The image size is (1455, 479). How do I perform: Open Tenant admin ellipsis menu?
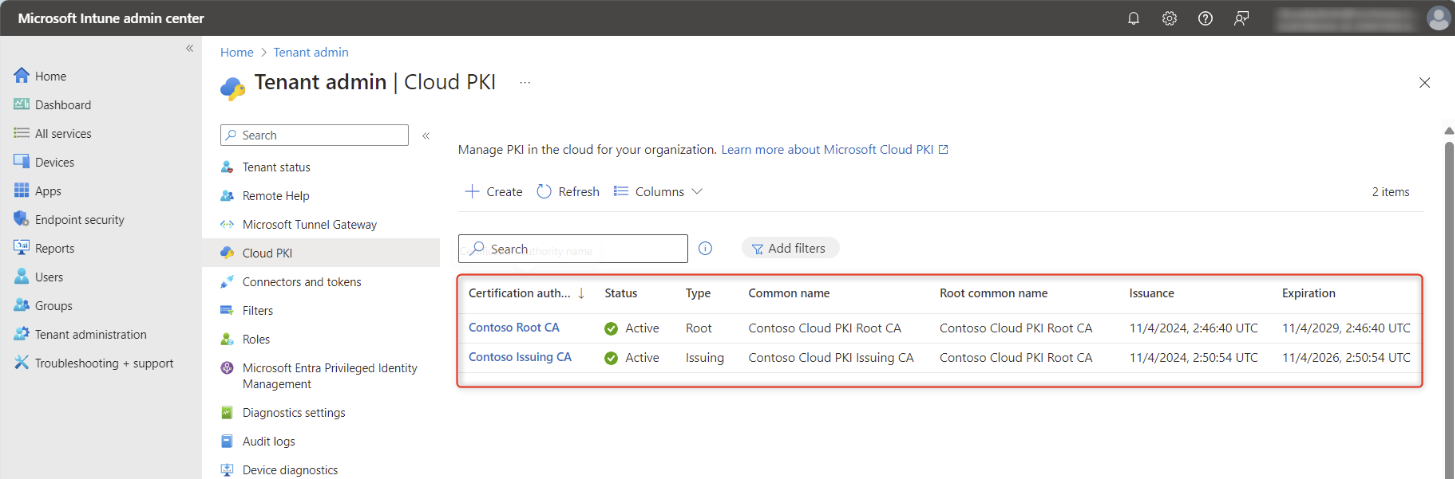(x=525, y=83)
